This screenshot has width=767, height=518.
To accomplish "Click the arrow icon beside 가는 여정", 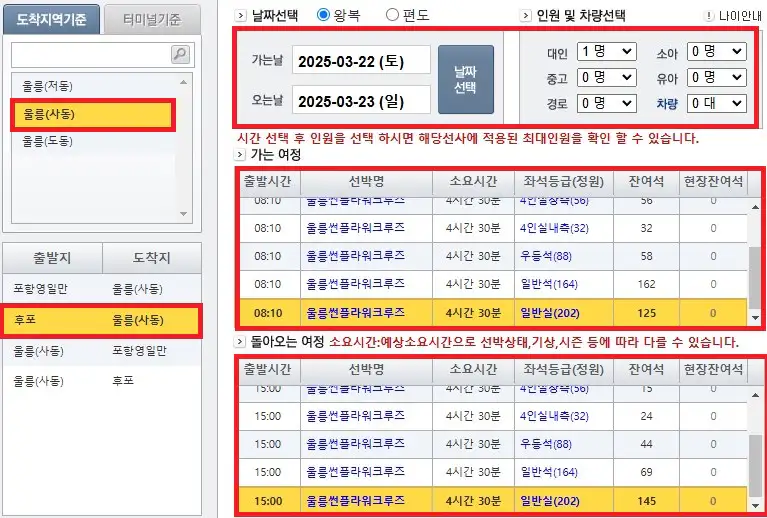I will [x=240, y=155].
